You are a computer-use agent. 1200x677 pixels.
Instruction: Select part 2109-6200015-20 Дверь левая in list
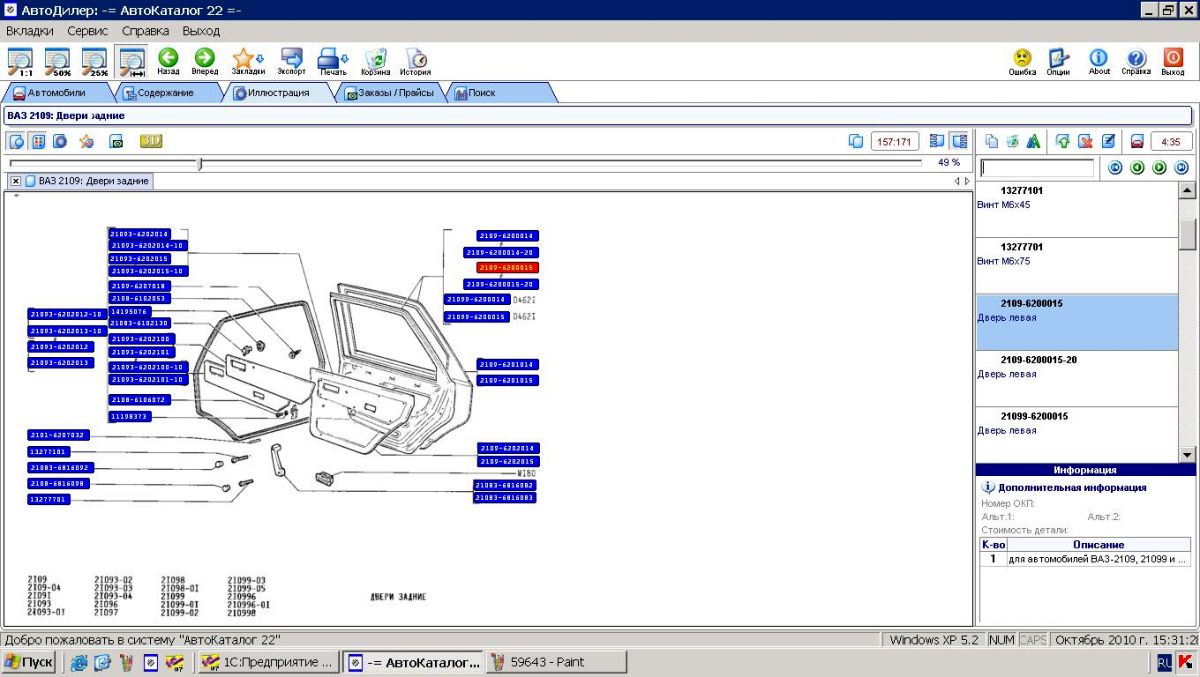[1077, 378]
